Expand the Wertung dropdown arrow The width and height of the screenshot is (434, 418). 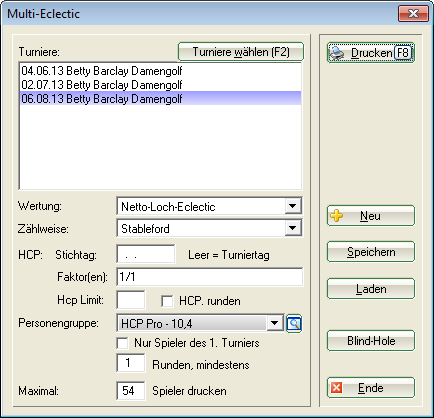point(292,206)
